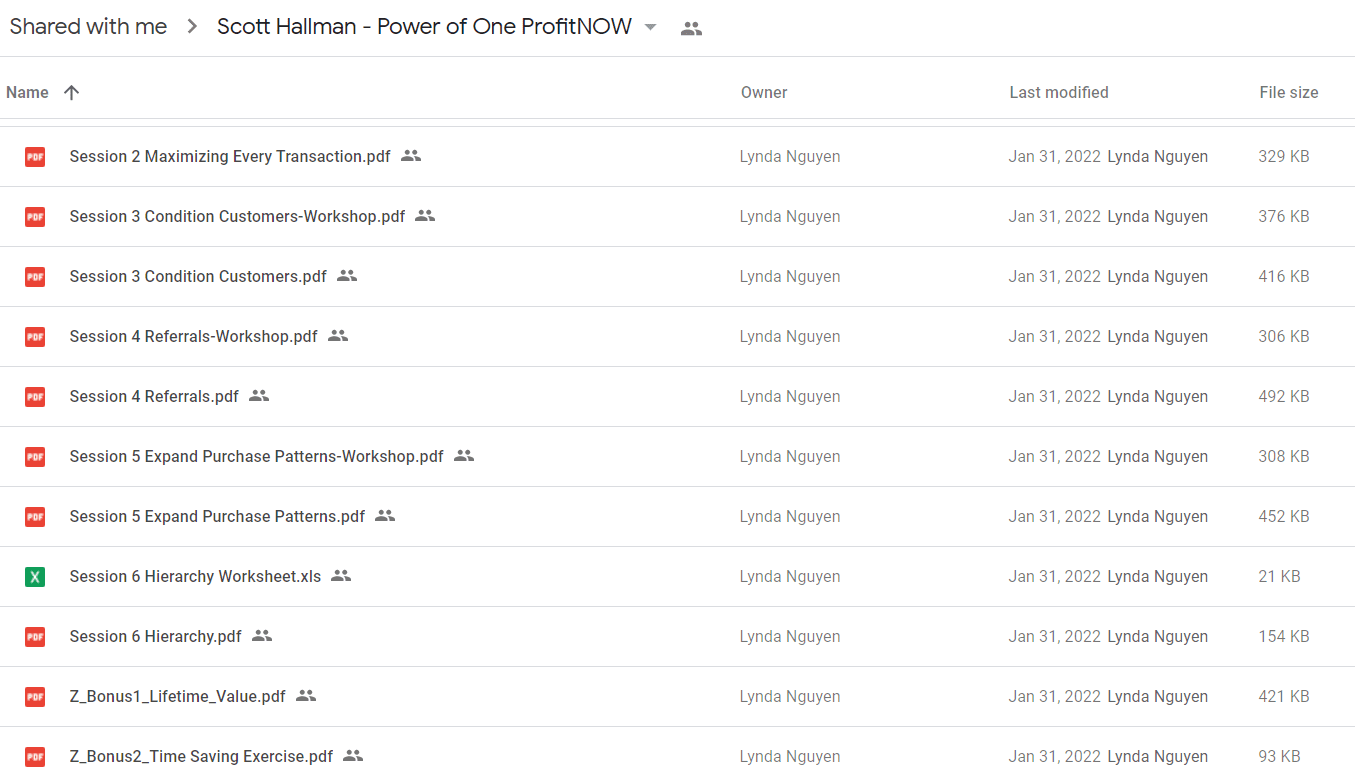Reverse sort direction with Name arrow
The height and width of the screenshot is (781, 1355).
click(71, 92)
